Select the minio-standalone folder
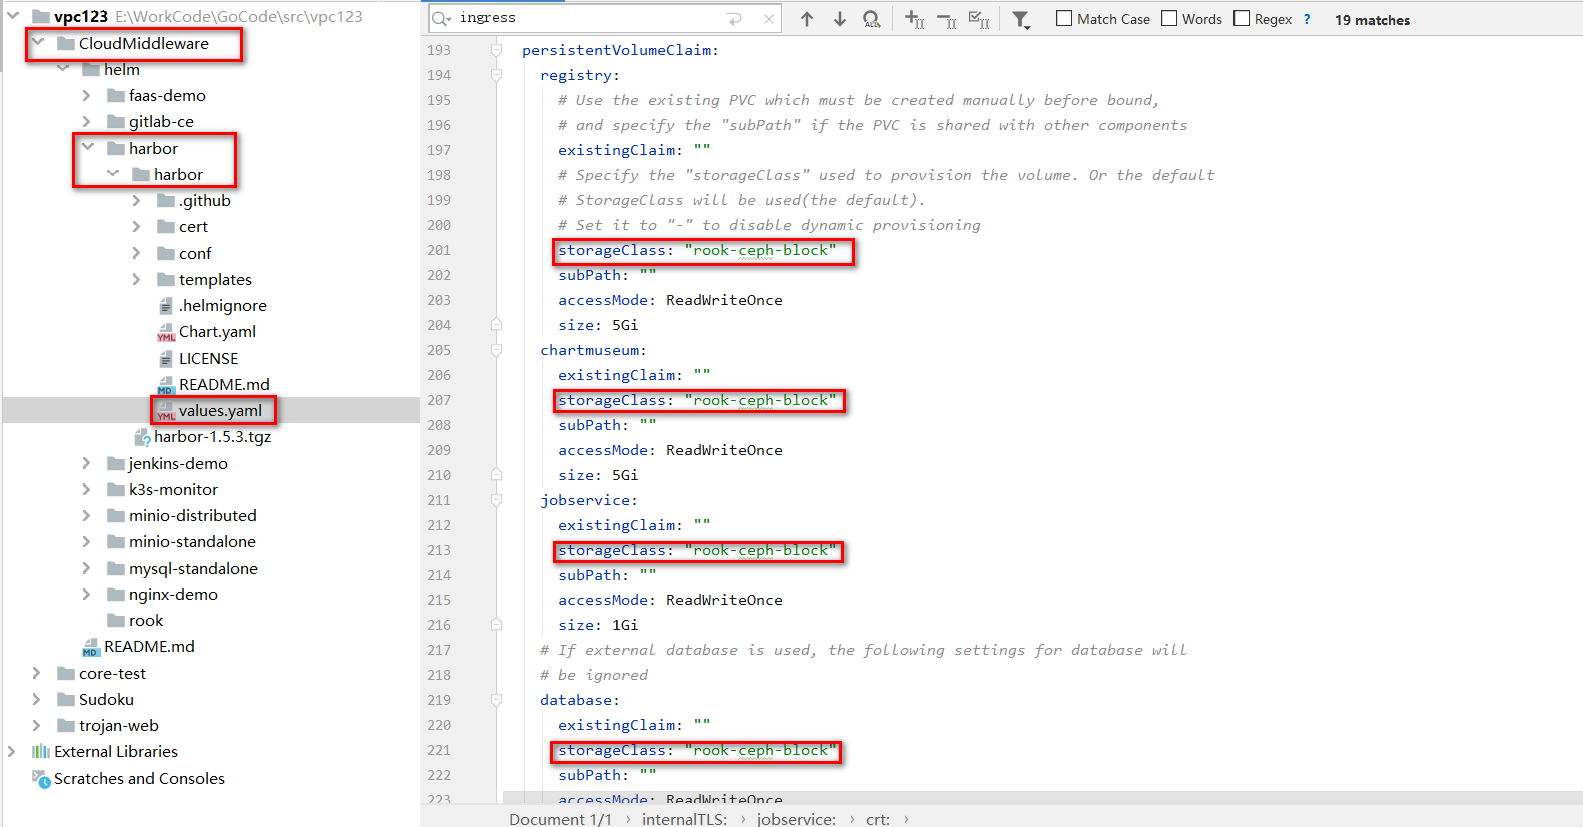1583x827 pixels. [x=192, y=541]
